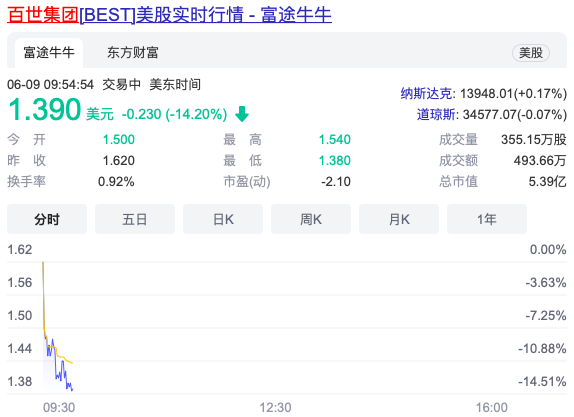This screenshot has width=574, height=417.
Task: Click the current price 1.390
Action: click(x=44, y=109)
